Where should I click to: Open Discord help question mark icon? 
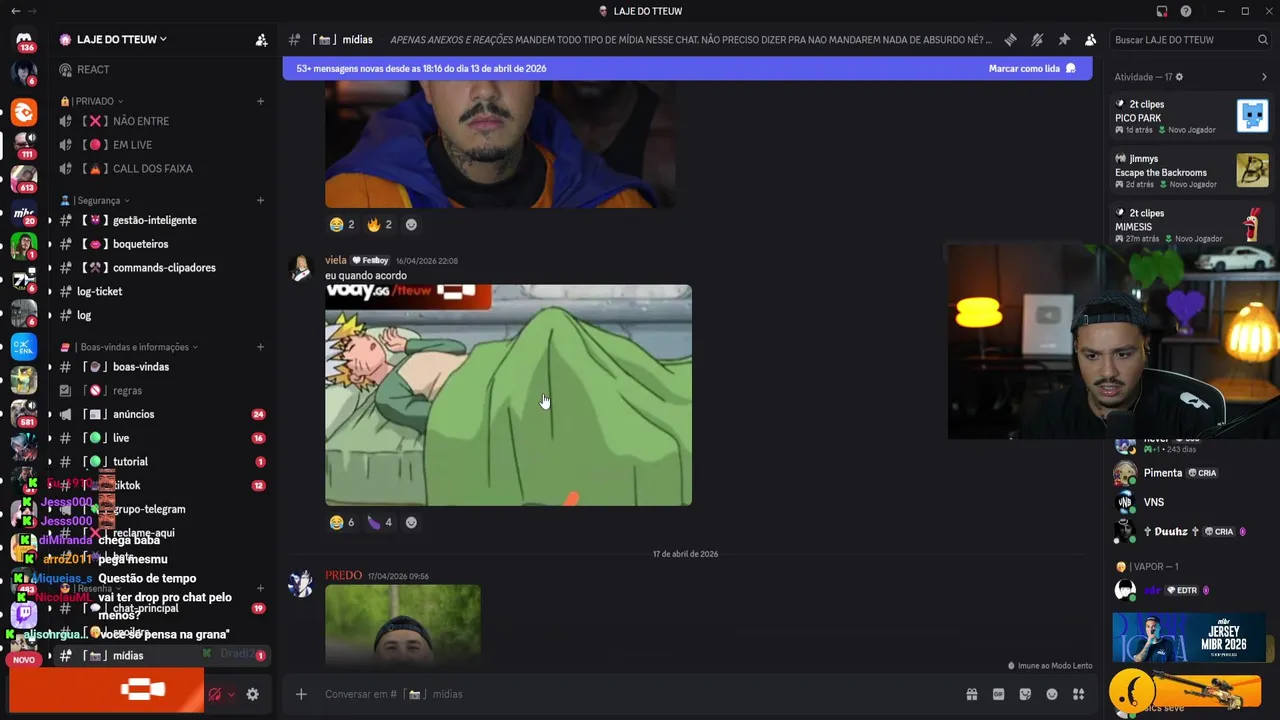click(x=1186, y=11)
